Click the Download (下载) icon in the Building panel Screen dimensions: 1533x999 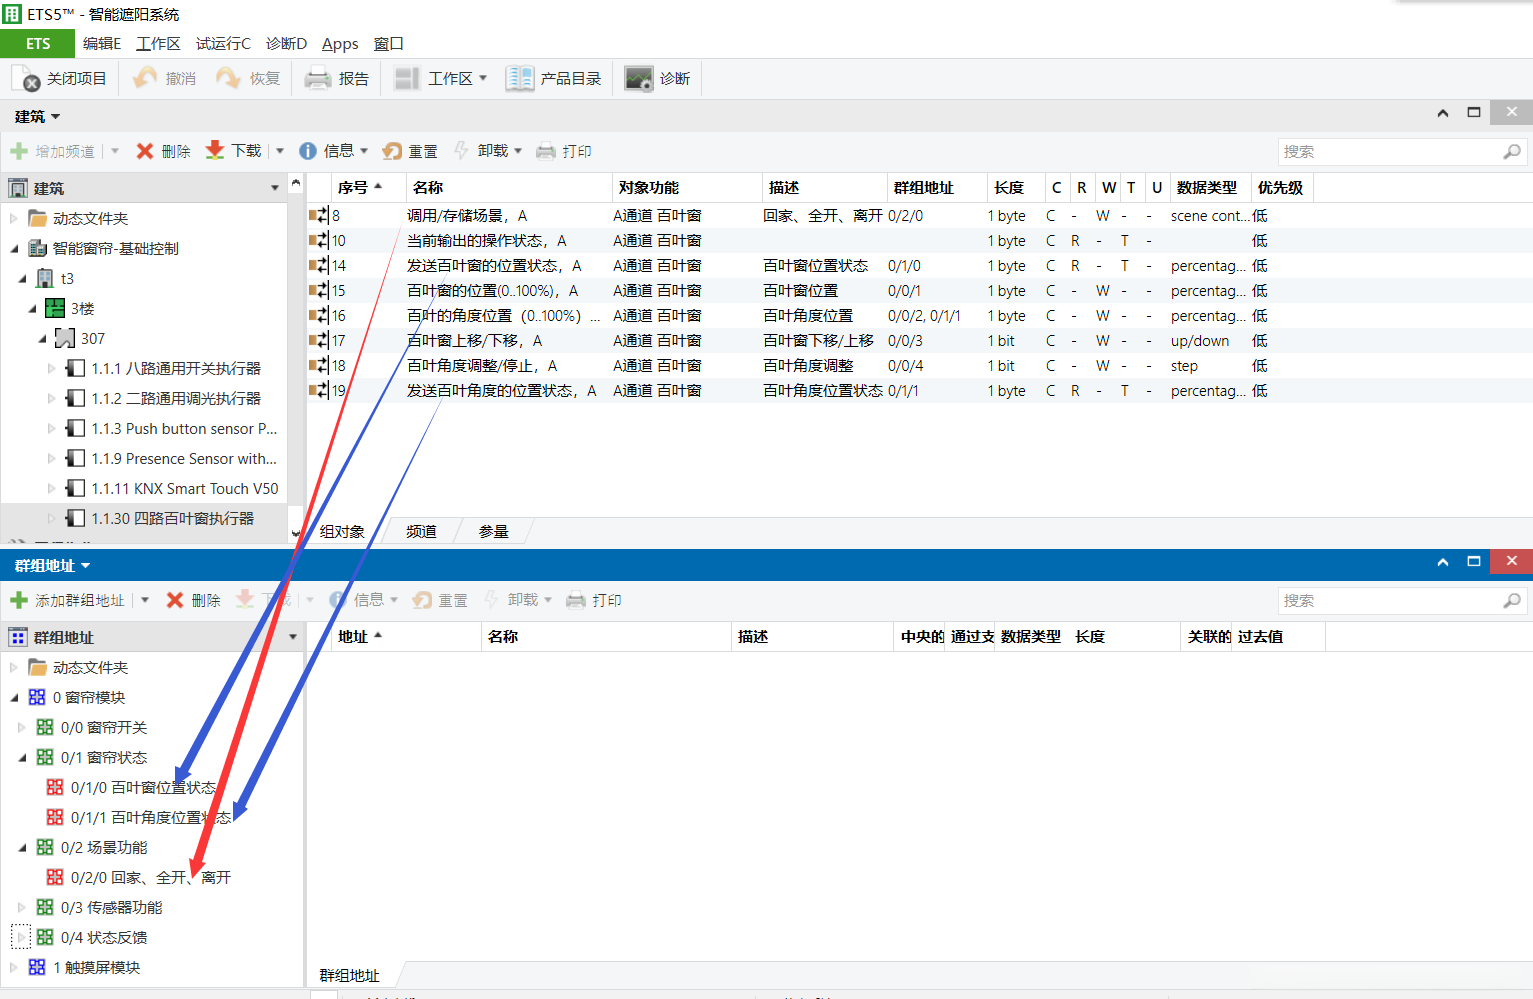(214, 151)
